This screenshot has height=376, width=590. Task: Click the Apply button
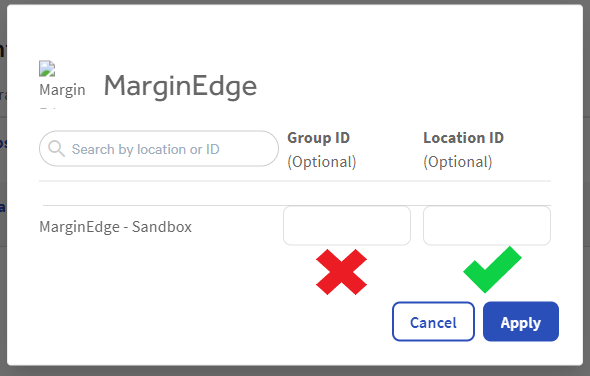(521, 321)
